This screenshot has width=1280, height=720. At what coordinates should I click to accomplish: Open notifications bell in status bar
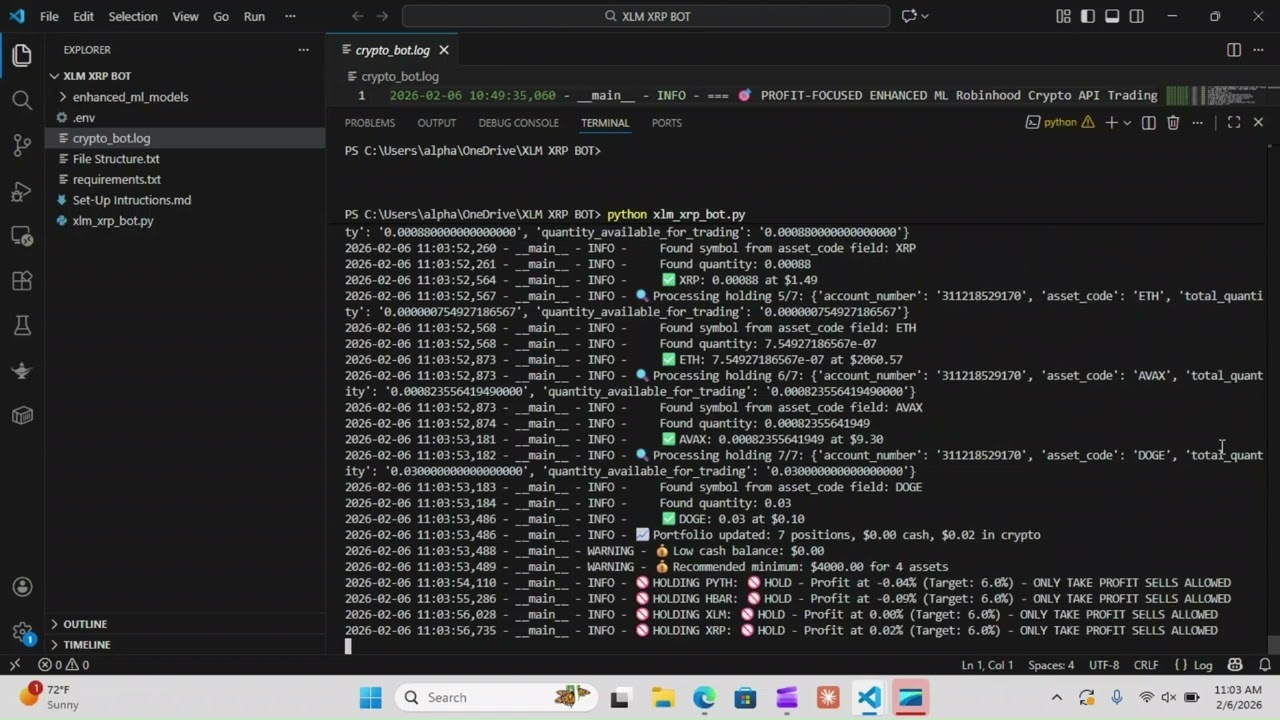[1264, 665]
